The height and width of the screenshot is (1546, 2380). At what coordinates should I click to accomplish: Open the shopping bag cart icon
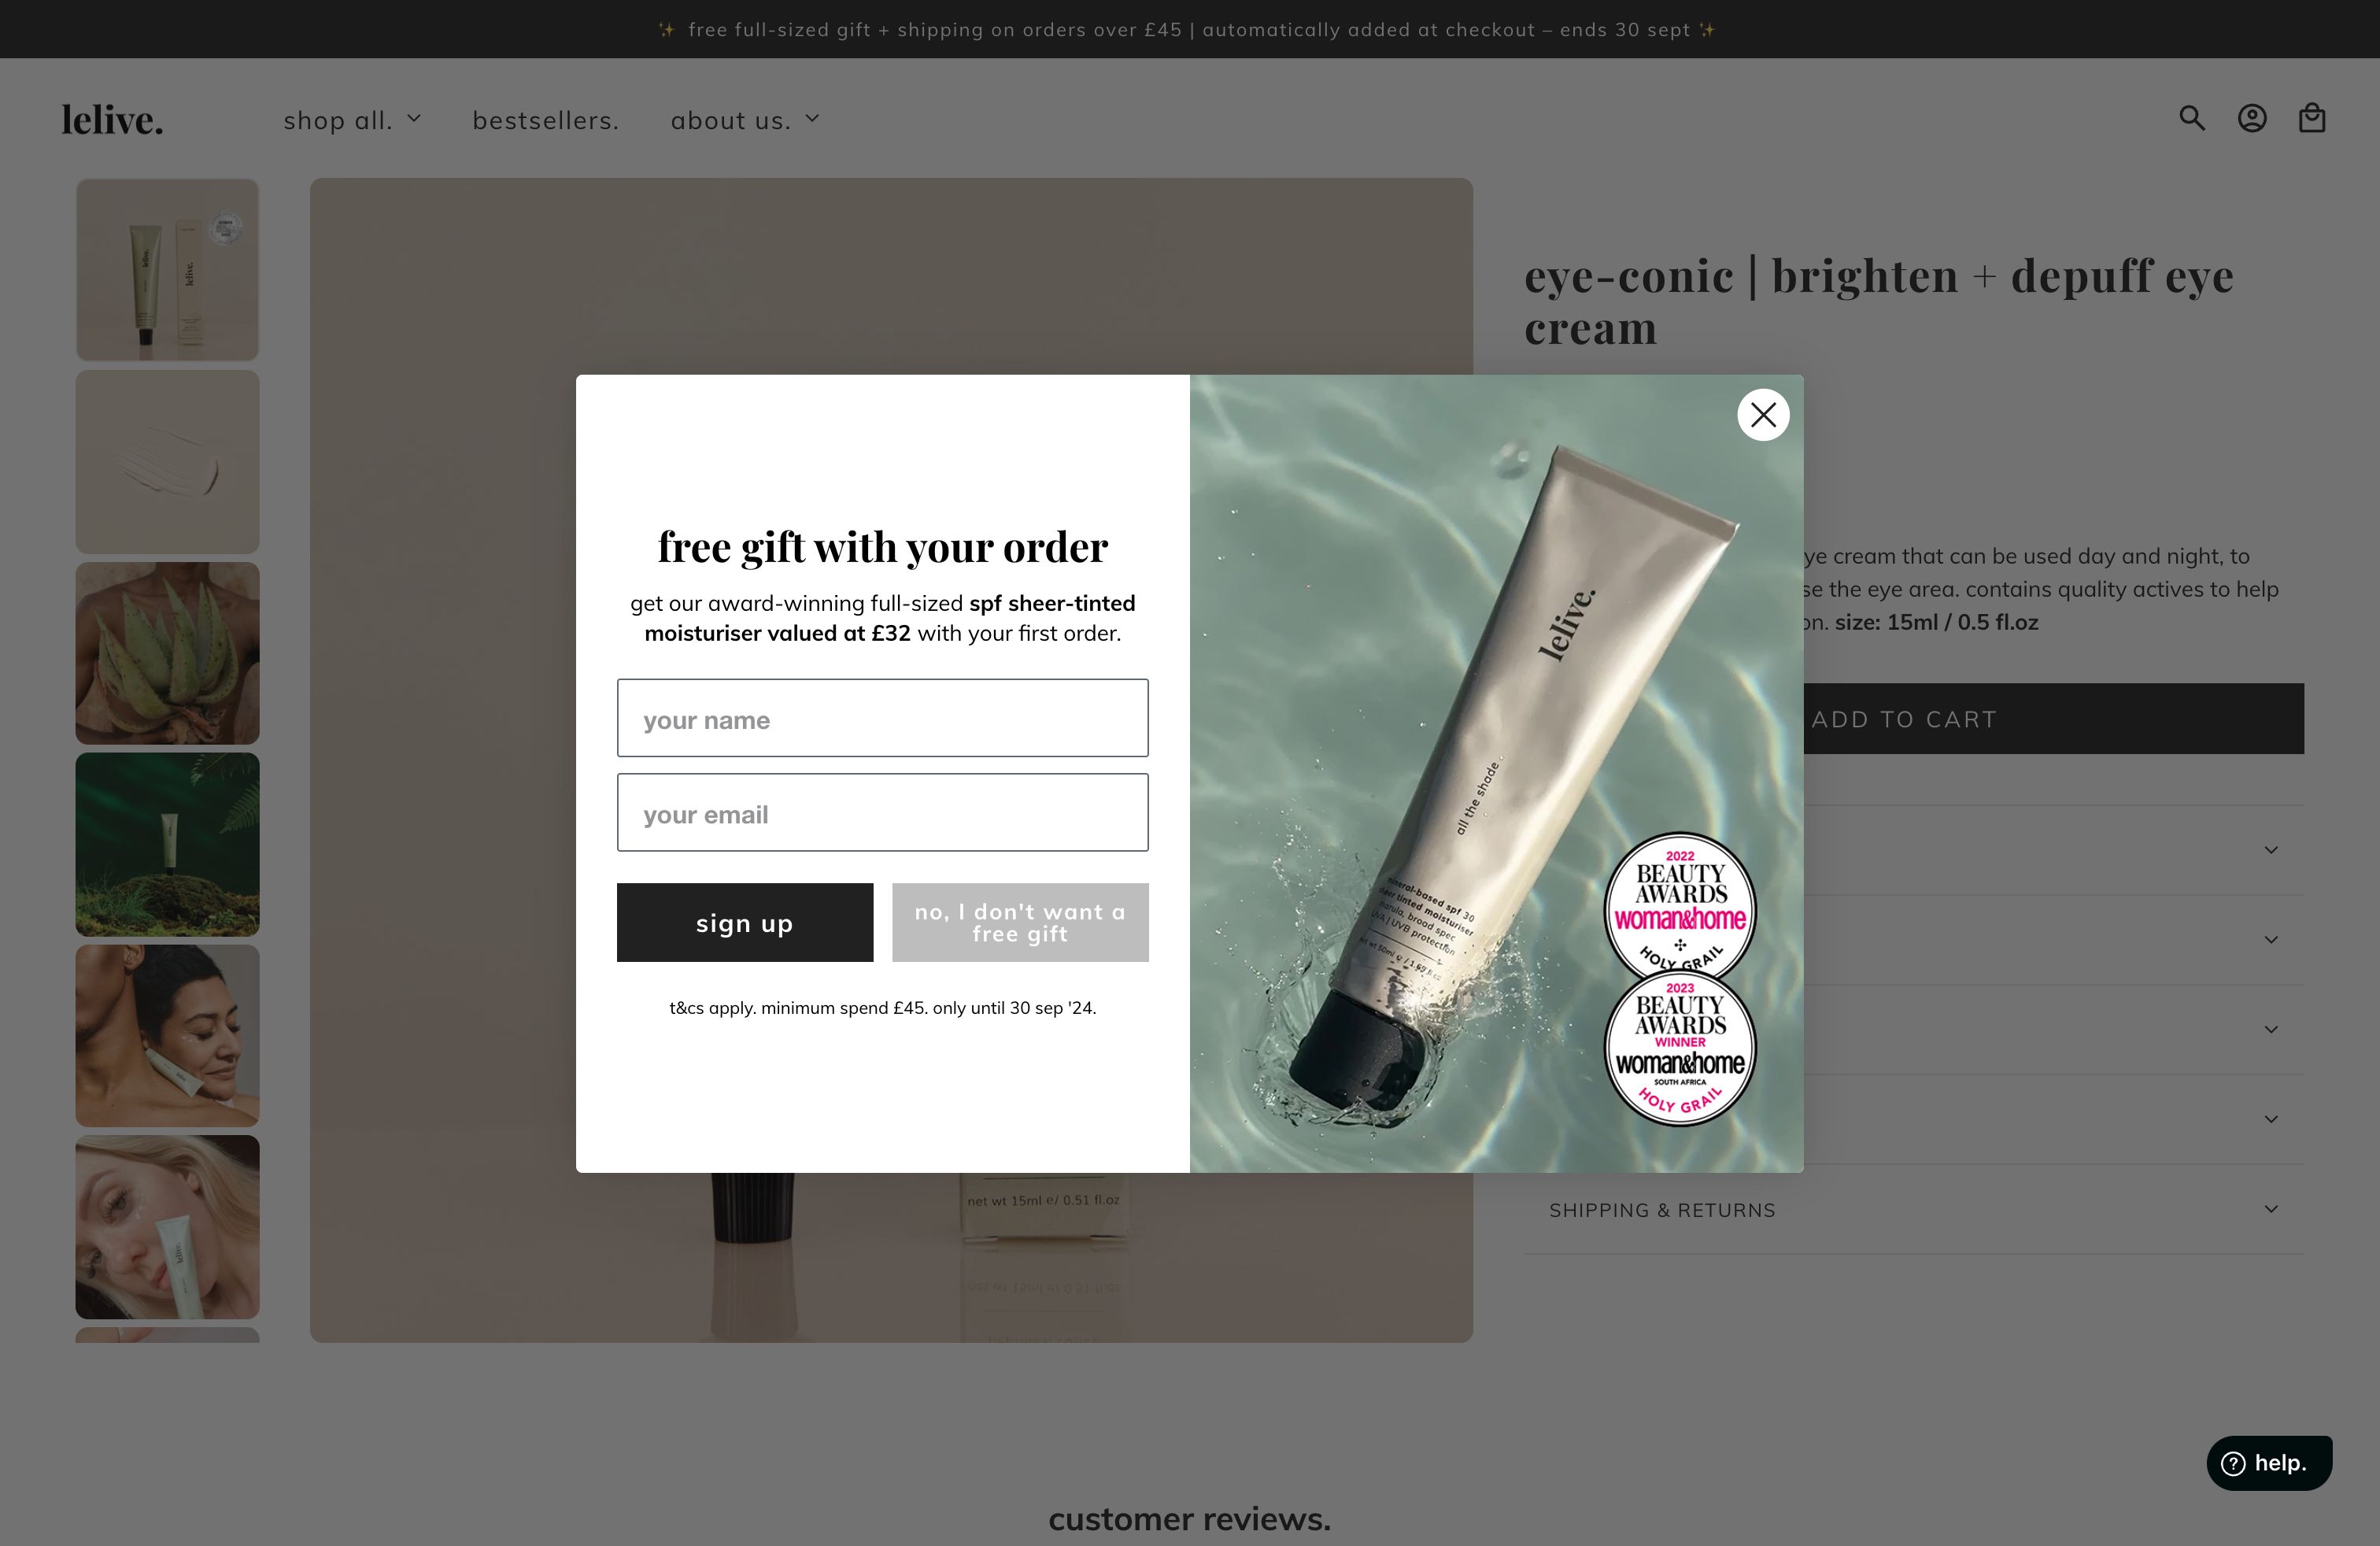coord(2312,118)
